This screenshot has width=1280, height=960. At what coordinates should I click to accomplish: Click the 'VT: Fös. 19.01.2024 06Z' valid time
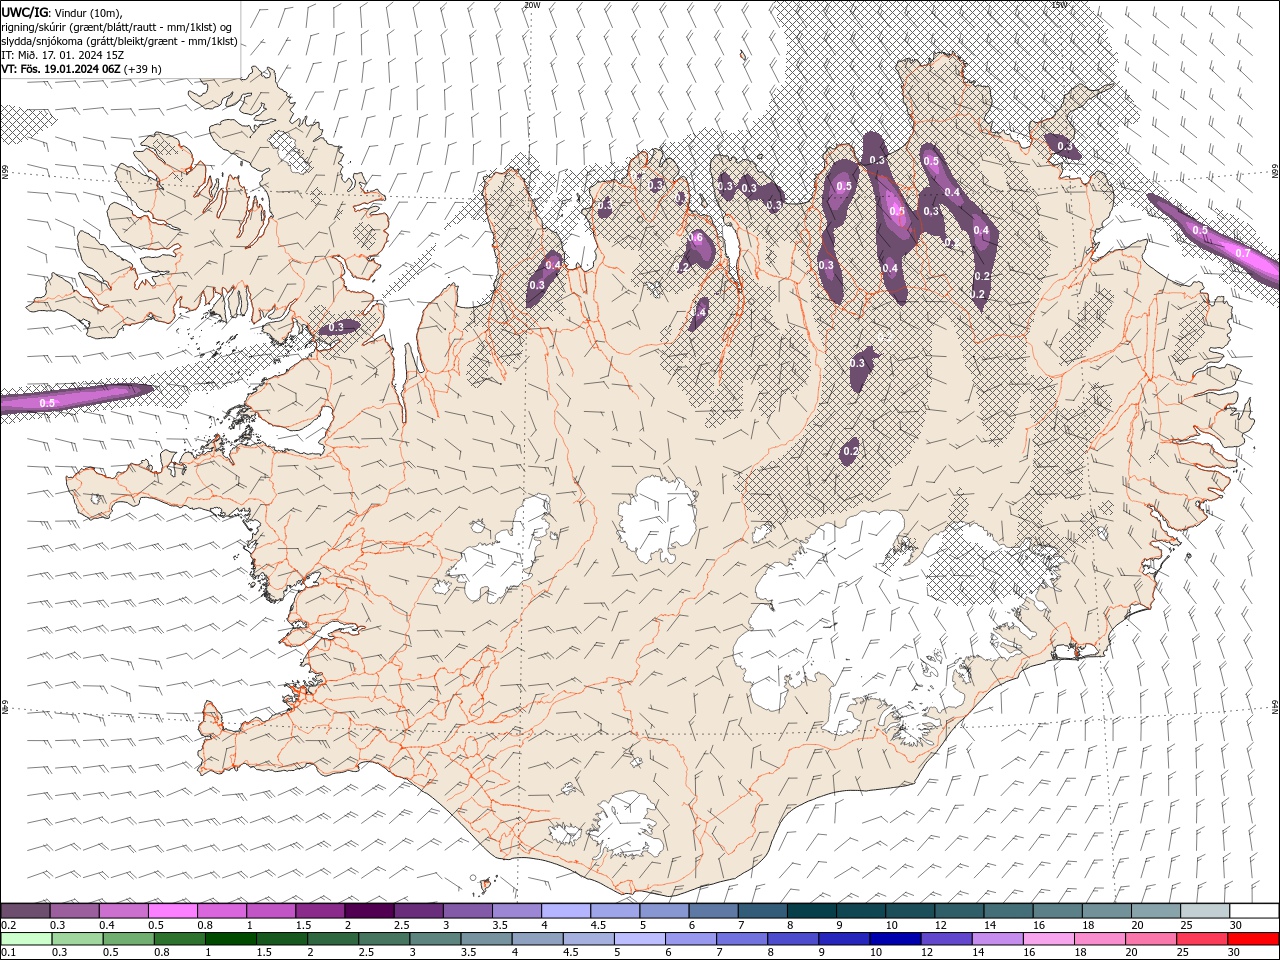61,69
